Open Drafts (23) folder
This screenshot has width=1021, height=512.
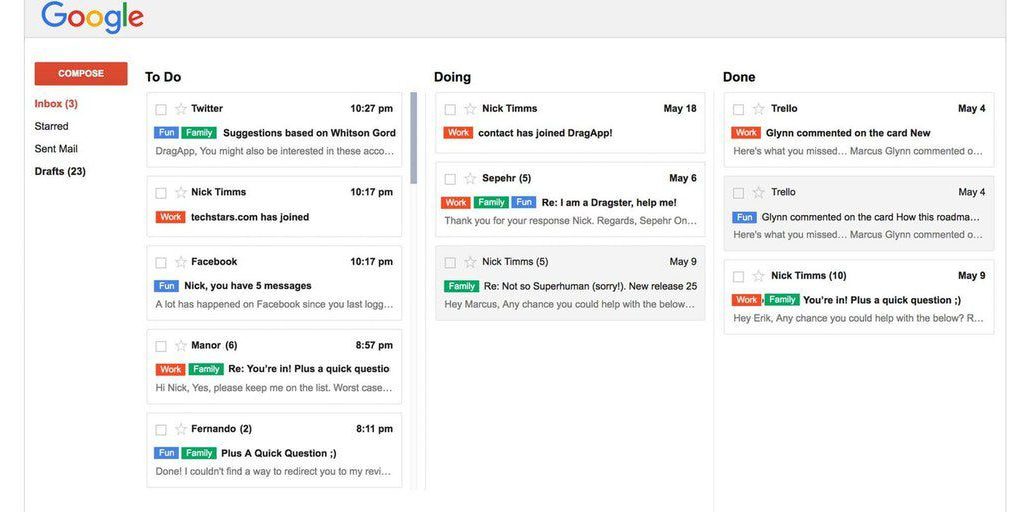point(60,171)
